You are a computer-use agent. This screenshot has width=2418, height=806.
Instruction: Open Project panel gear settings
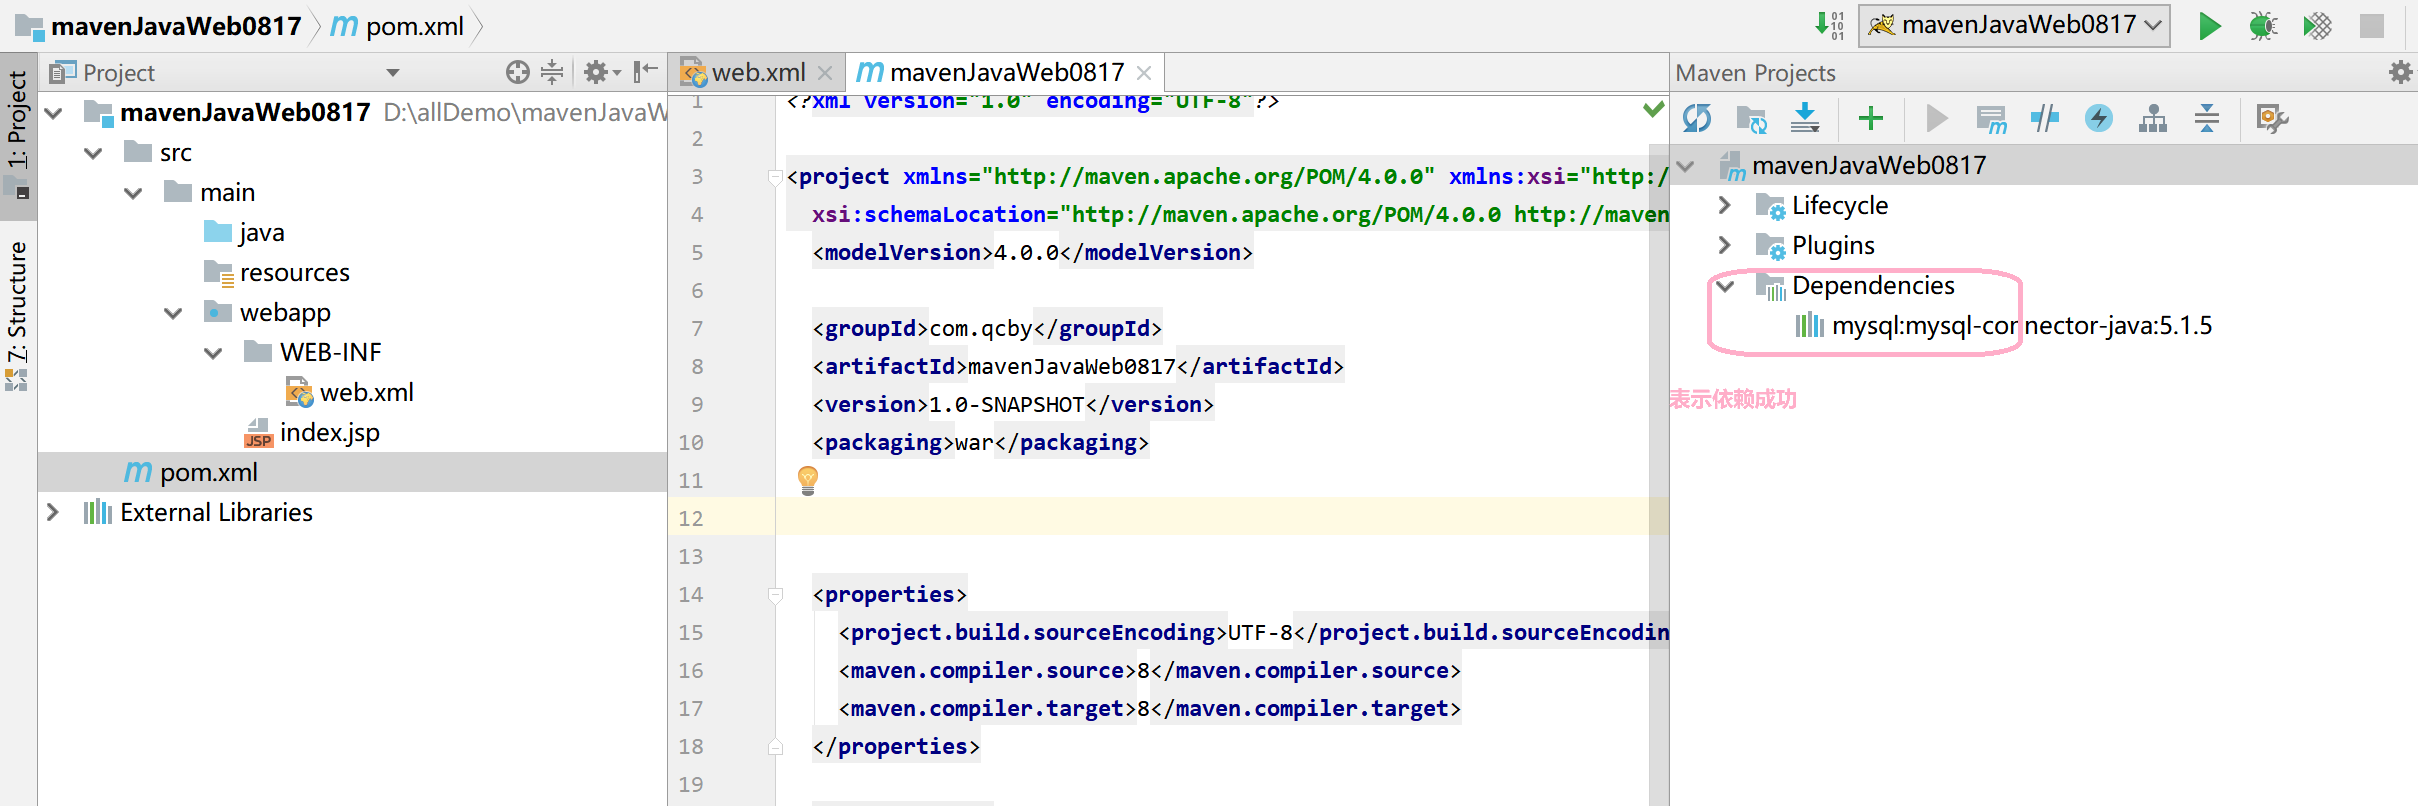[601, 72]
